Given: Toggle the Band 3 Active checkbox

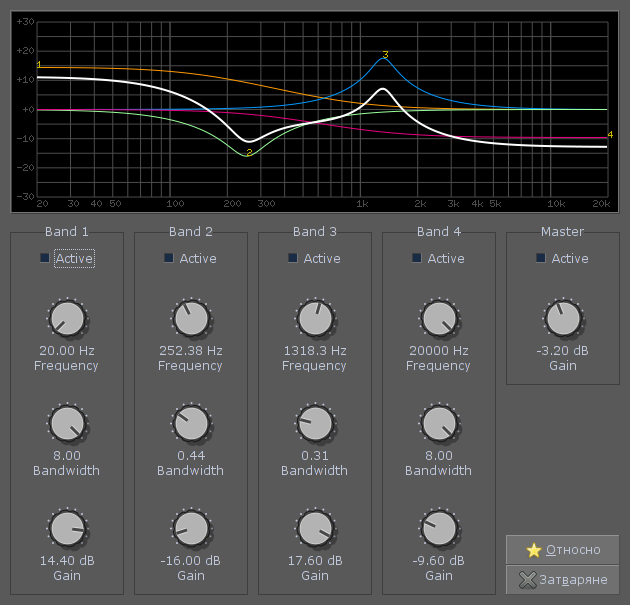Looking at the screenshot, I should coord(293,258).
